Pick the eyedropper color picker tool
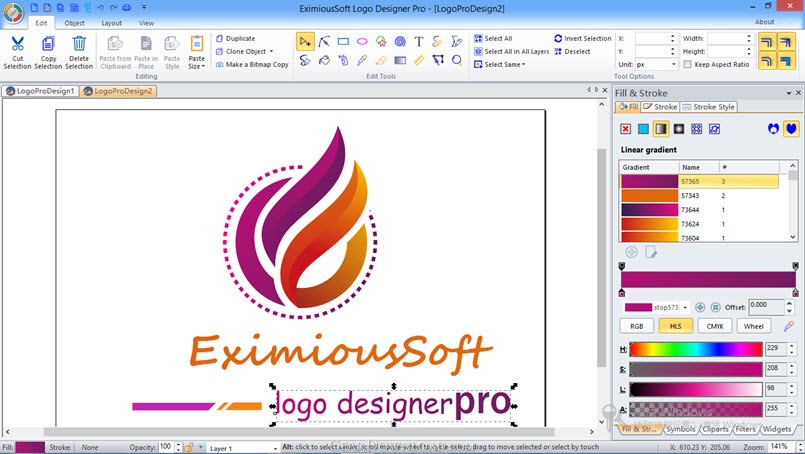Screen dimensions: 805x454 click(362, 61)
